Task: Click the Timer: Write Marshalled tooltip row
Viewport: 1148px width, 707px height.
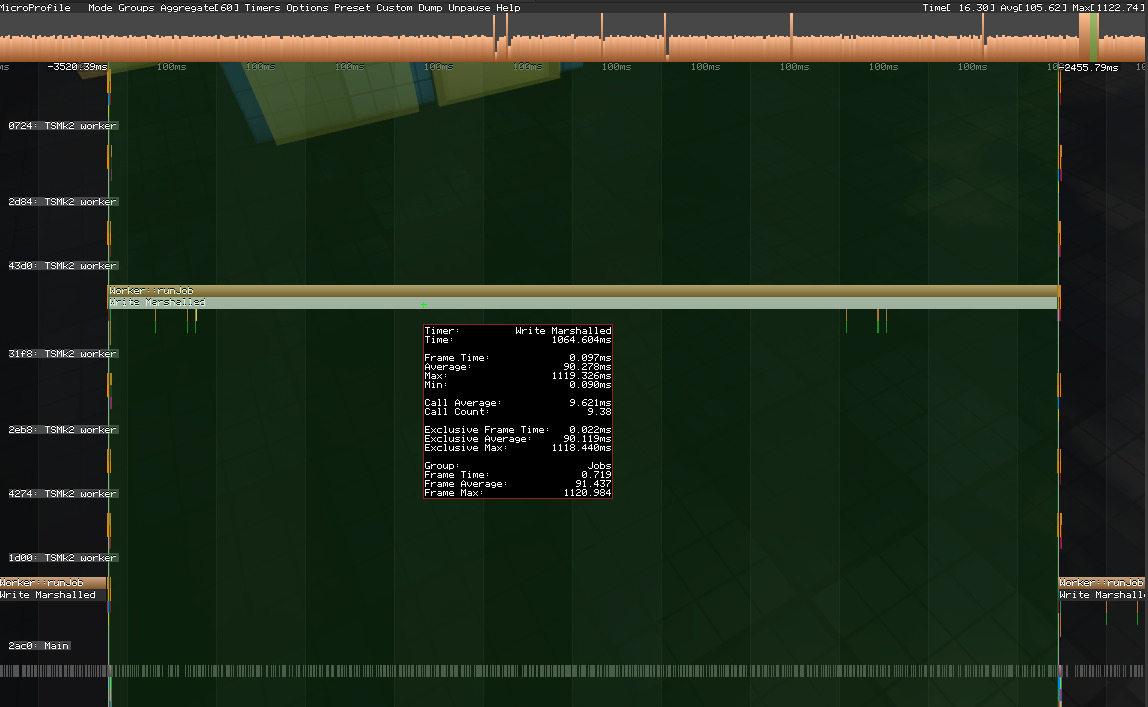Action: pyautogui.click(x=518, y=331)
